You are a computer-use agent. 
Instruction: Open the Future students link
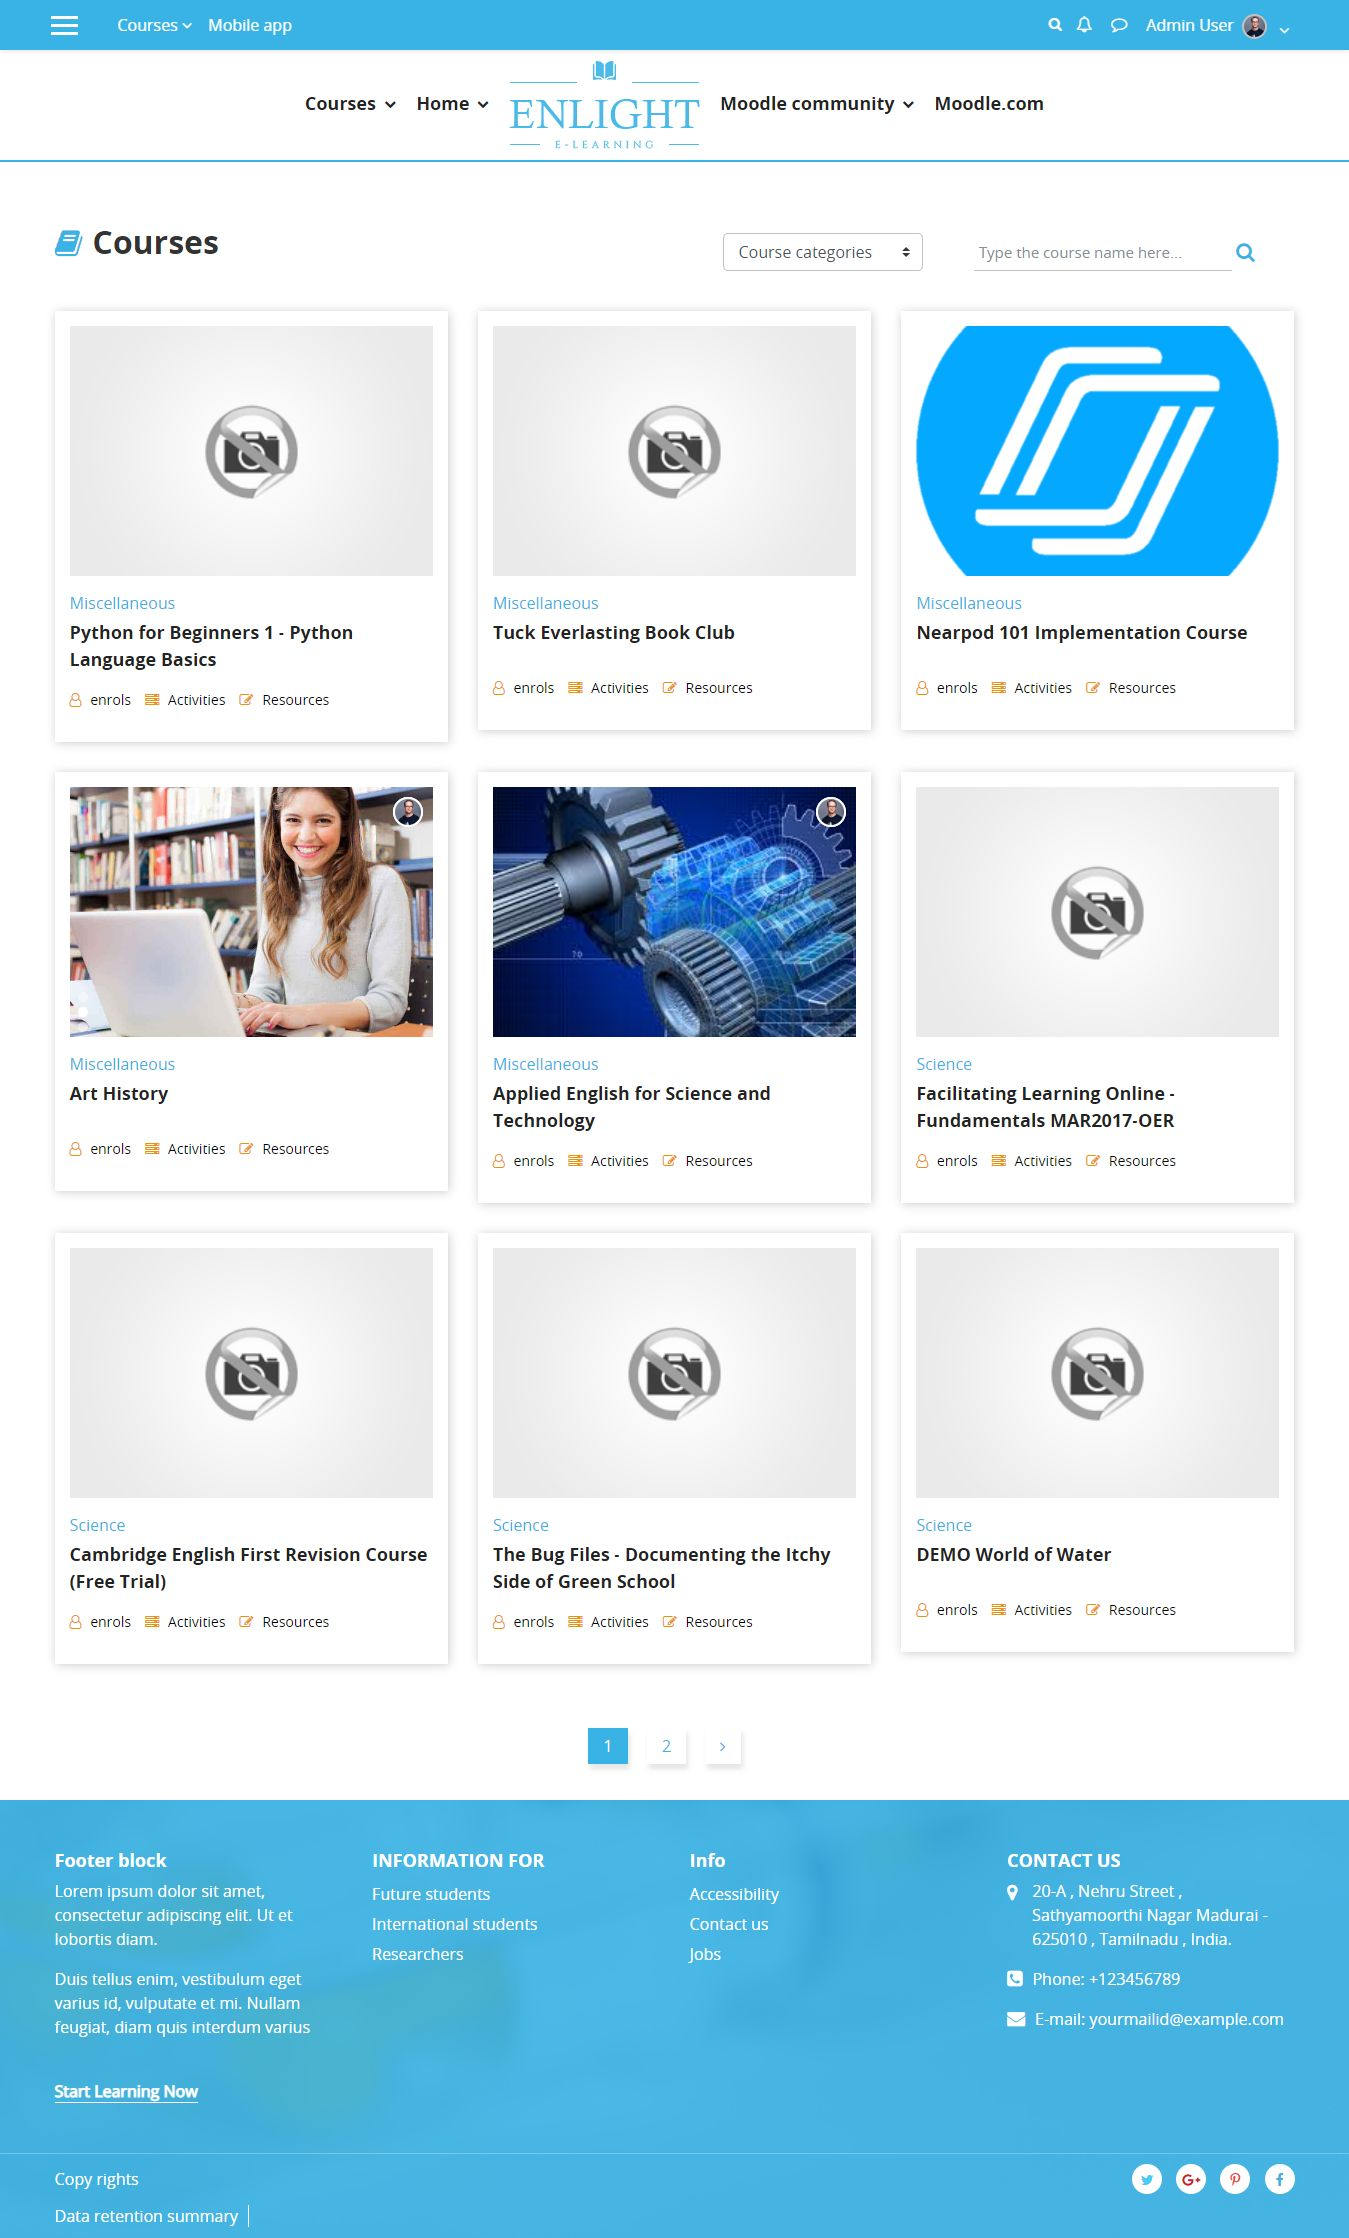point(431,1894)
